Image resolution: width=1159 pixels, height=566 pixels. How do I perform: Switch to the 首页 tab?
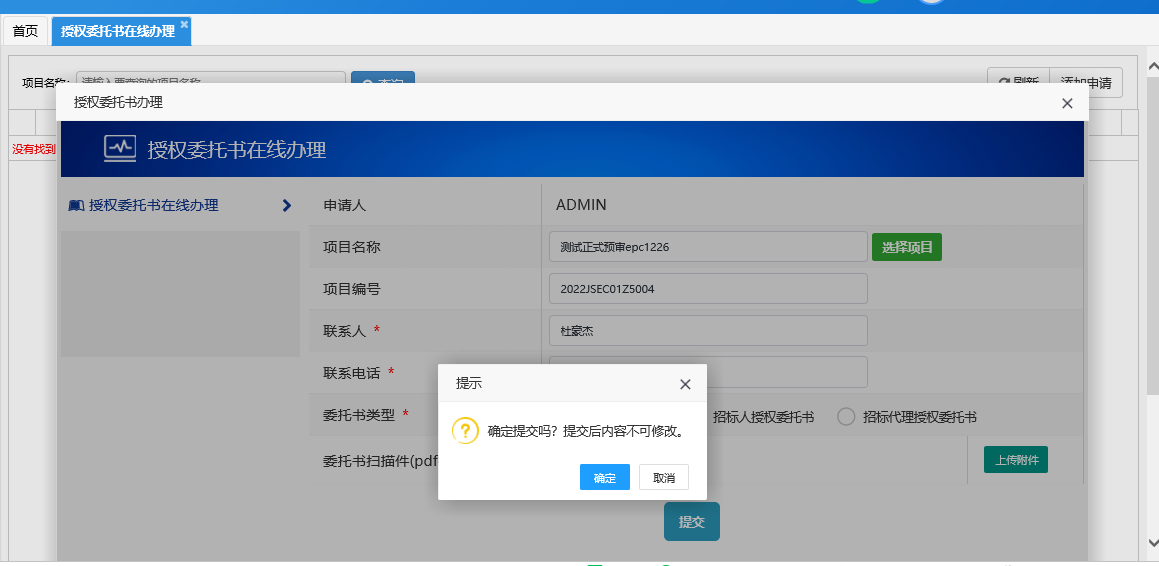[25, 31]
